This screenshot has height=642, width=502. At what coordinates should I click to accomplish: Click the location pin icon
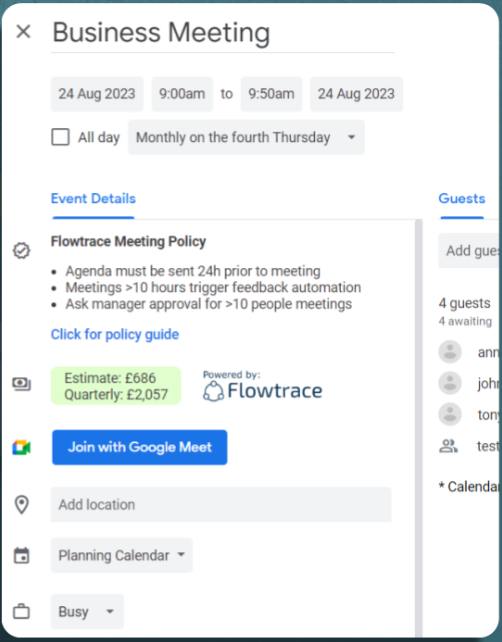tap(21, 504)
